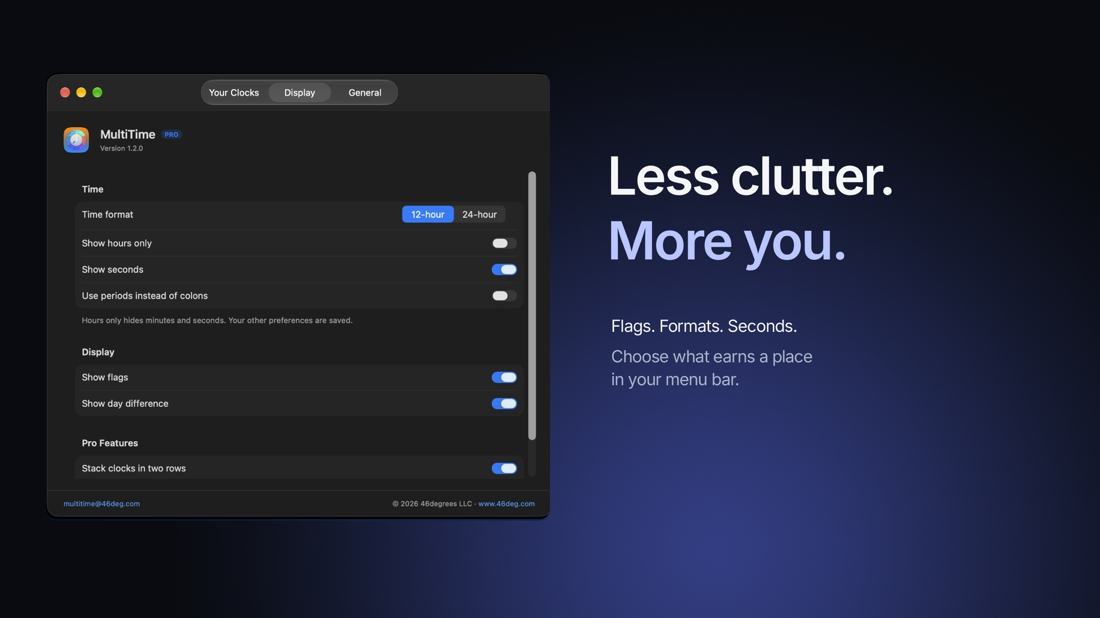This screenshot has width=1100, height=618.
Task: Click the Less clutter. headline
Action: (750, 176)
